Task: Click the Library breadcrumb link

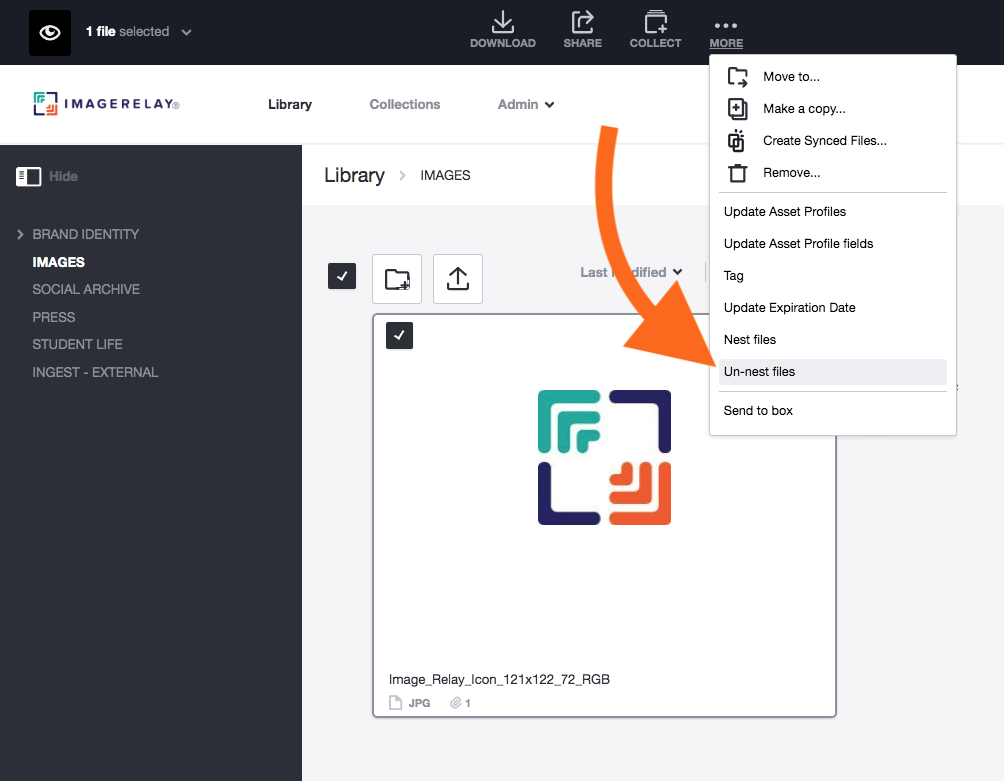Action: point(354,175)
